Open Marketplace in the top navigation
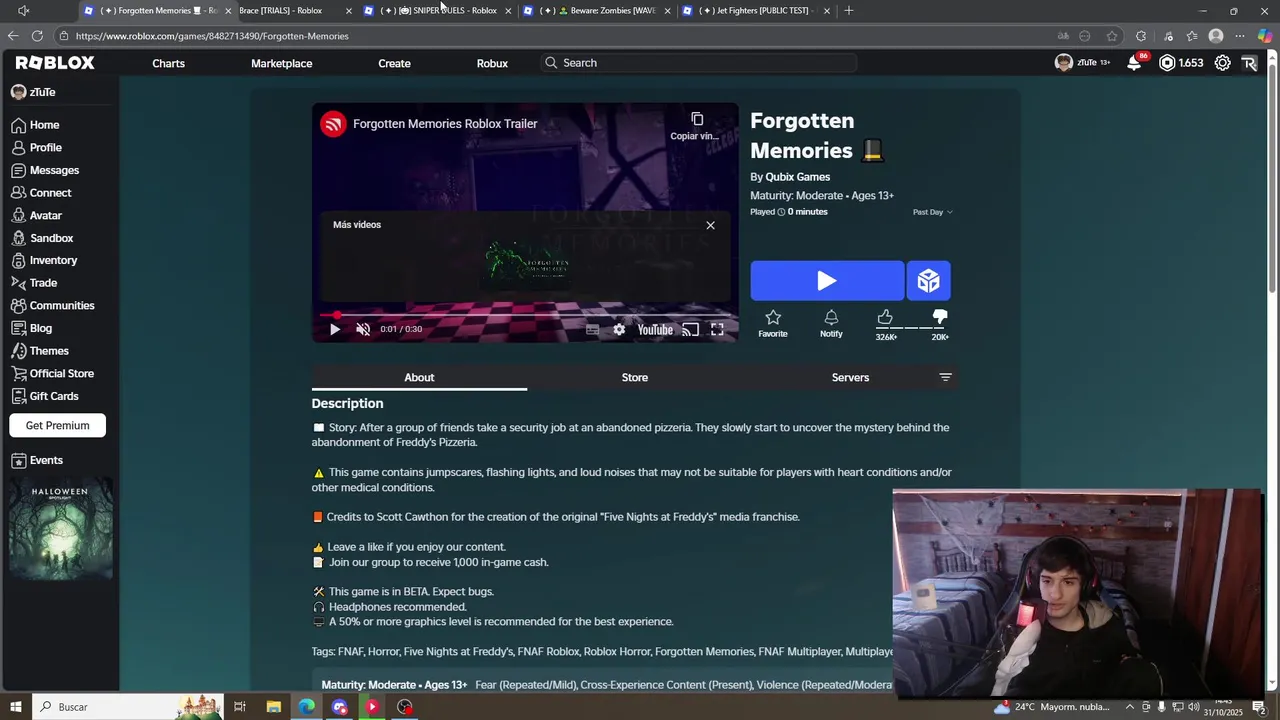The width and height of the screenshot is (1280, 720). click(x=282, y=63)
